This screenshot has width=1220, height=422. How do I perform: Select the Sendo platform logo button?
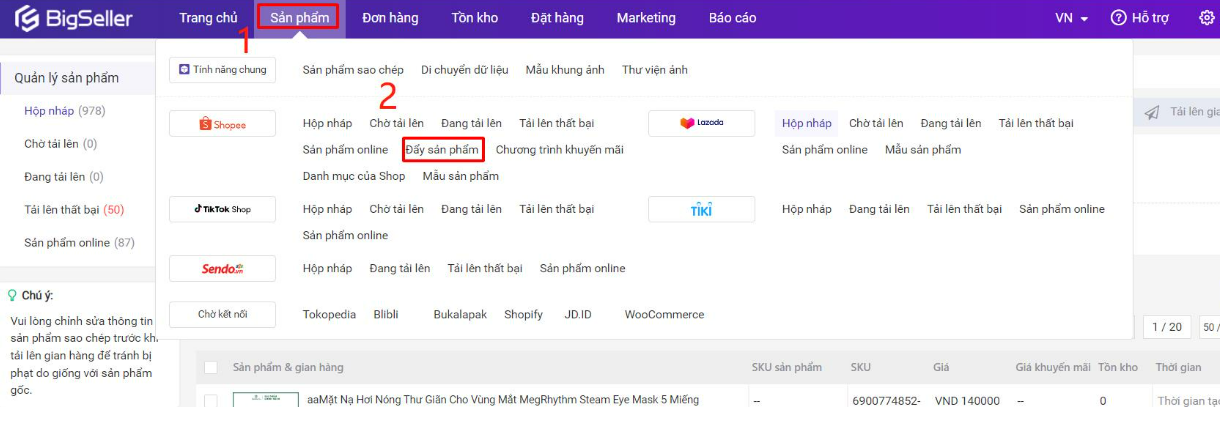[x=222, y=268]
